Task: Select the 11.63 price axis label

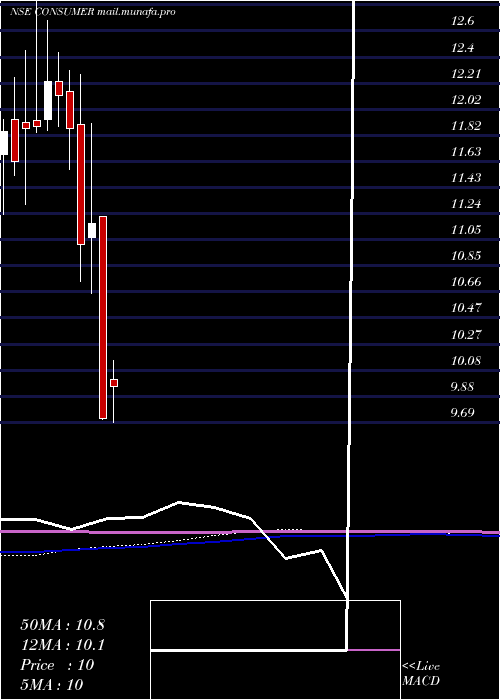Action: tap(466, 151)
